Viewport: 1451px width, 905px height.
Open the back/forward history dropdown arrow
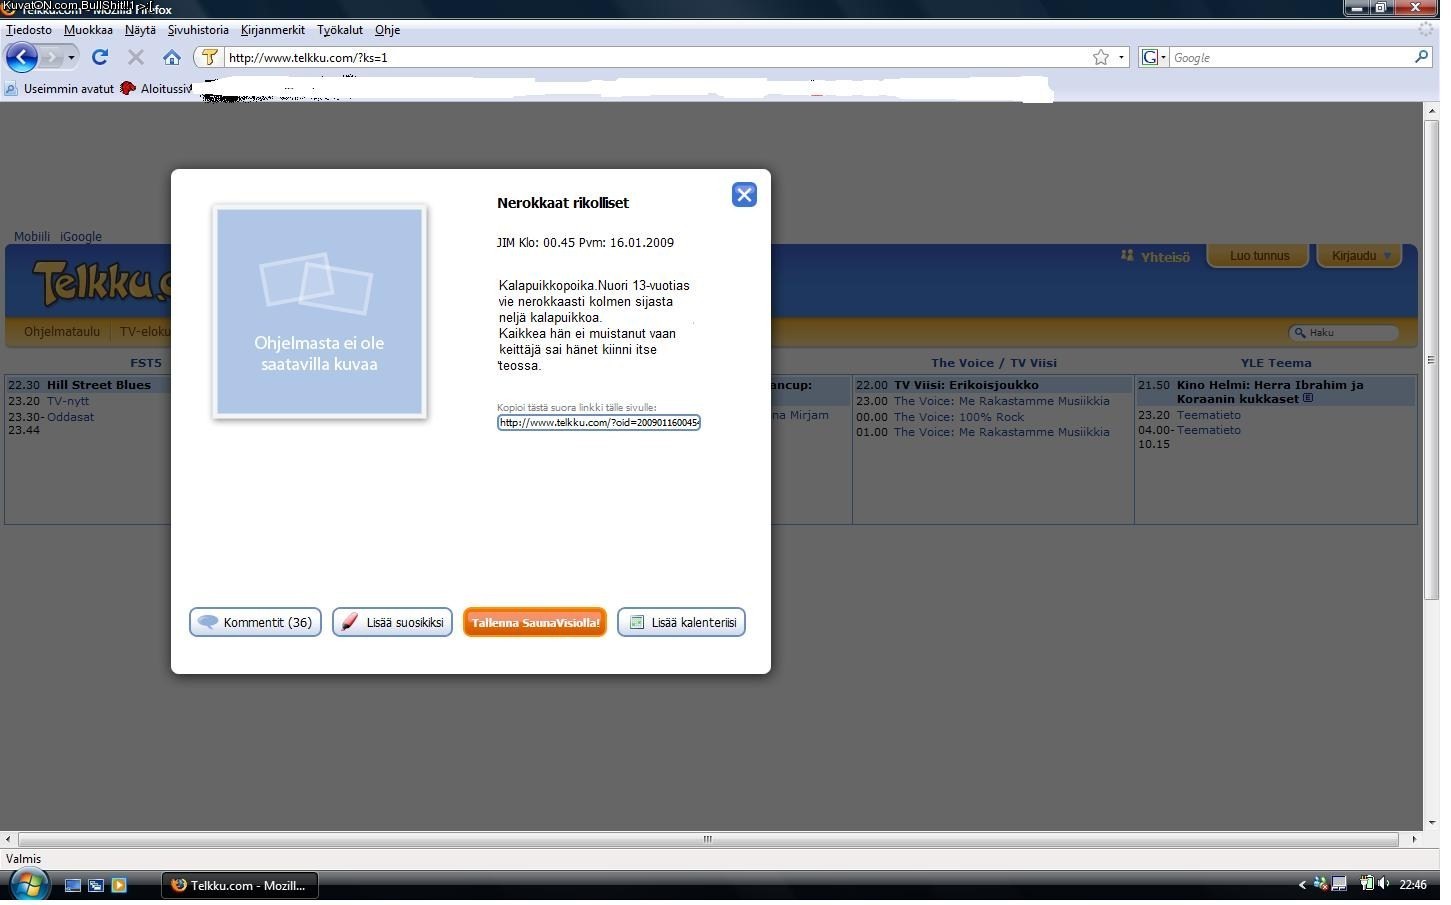71,57
